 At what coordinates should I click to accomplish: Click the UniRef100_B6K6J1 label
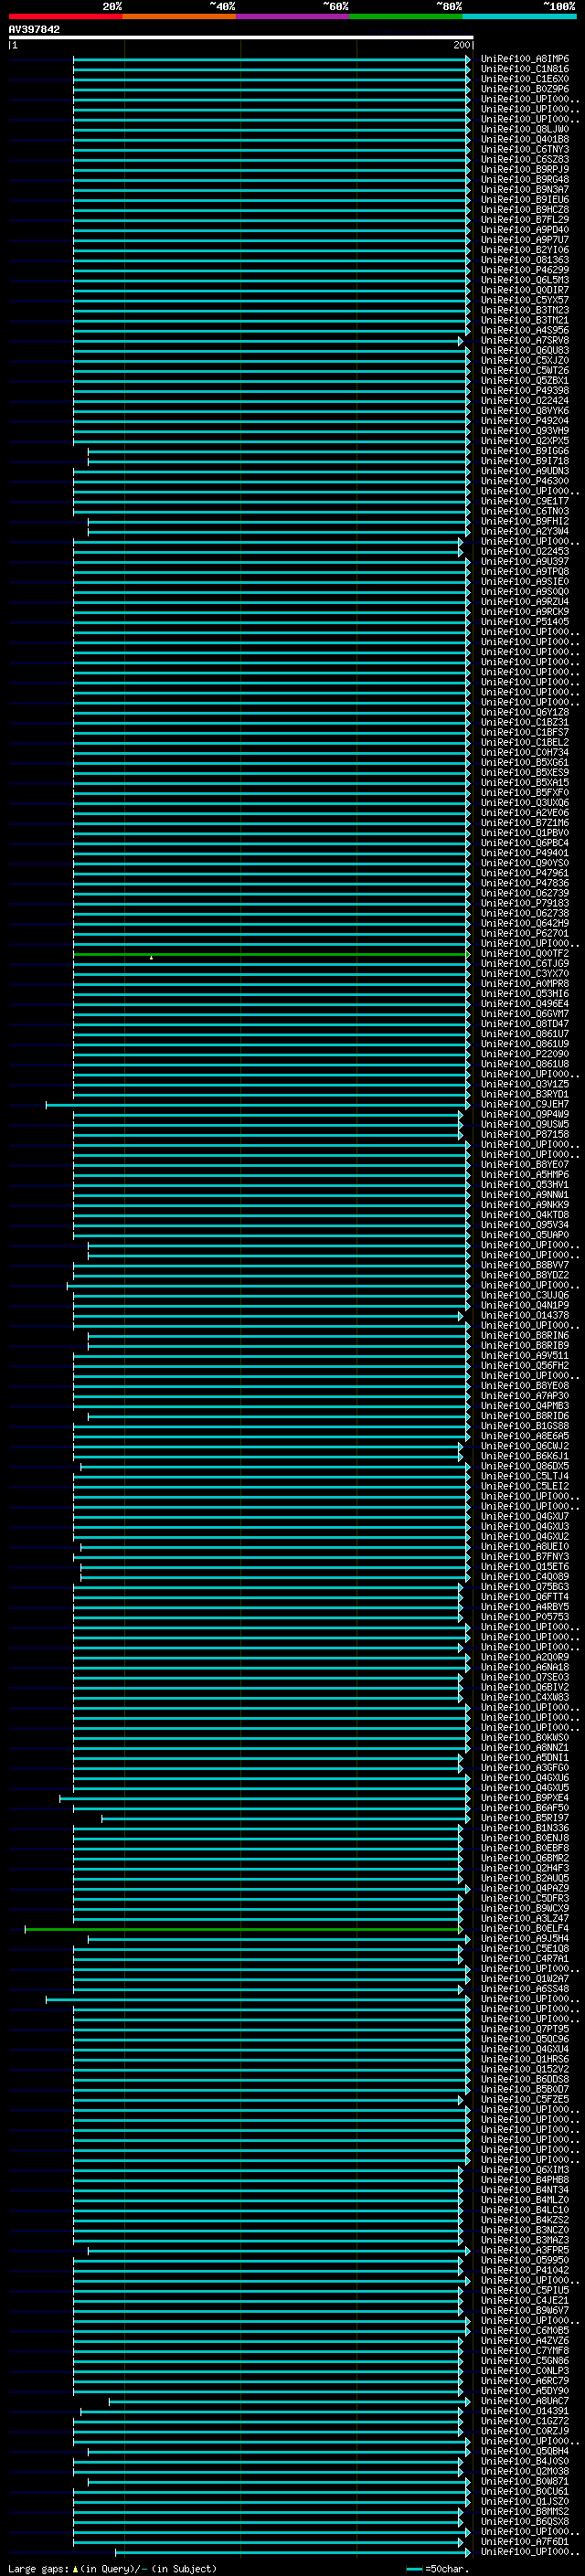(x=525, y=1456)
